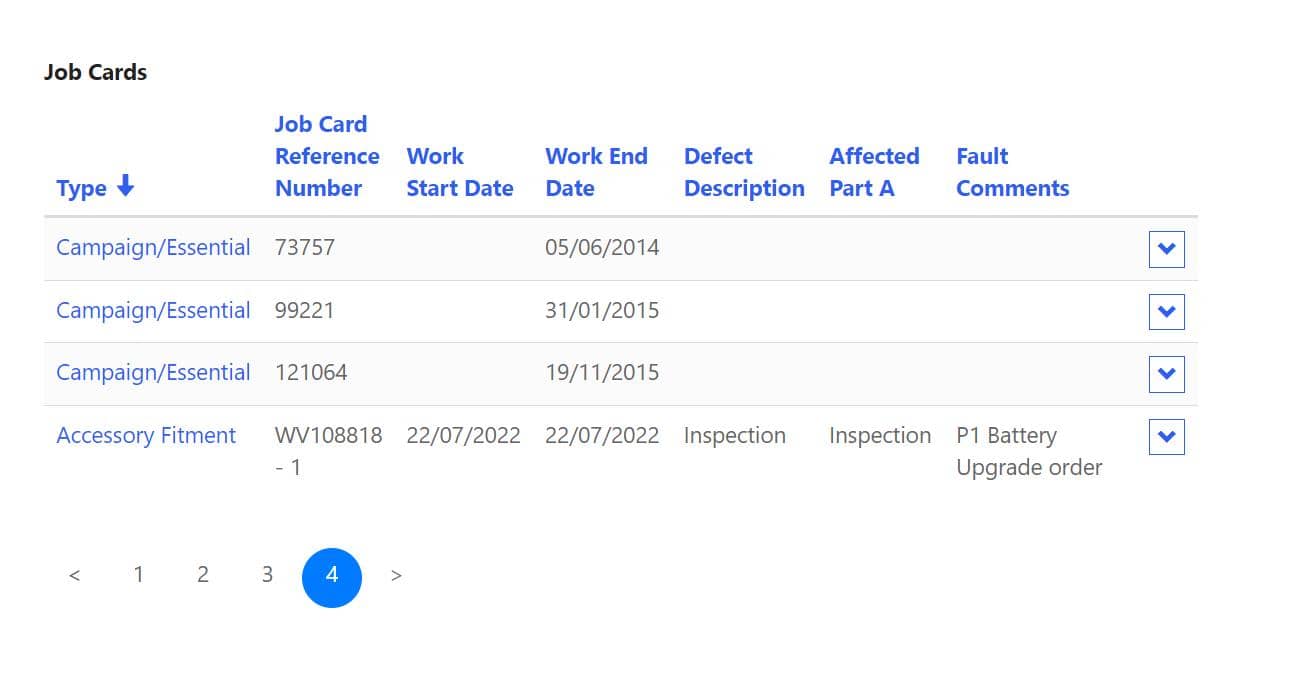1308x690 pixels.
Task: Sort by Job Card Reference Number
Action: click(327, 156)
